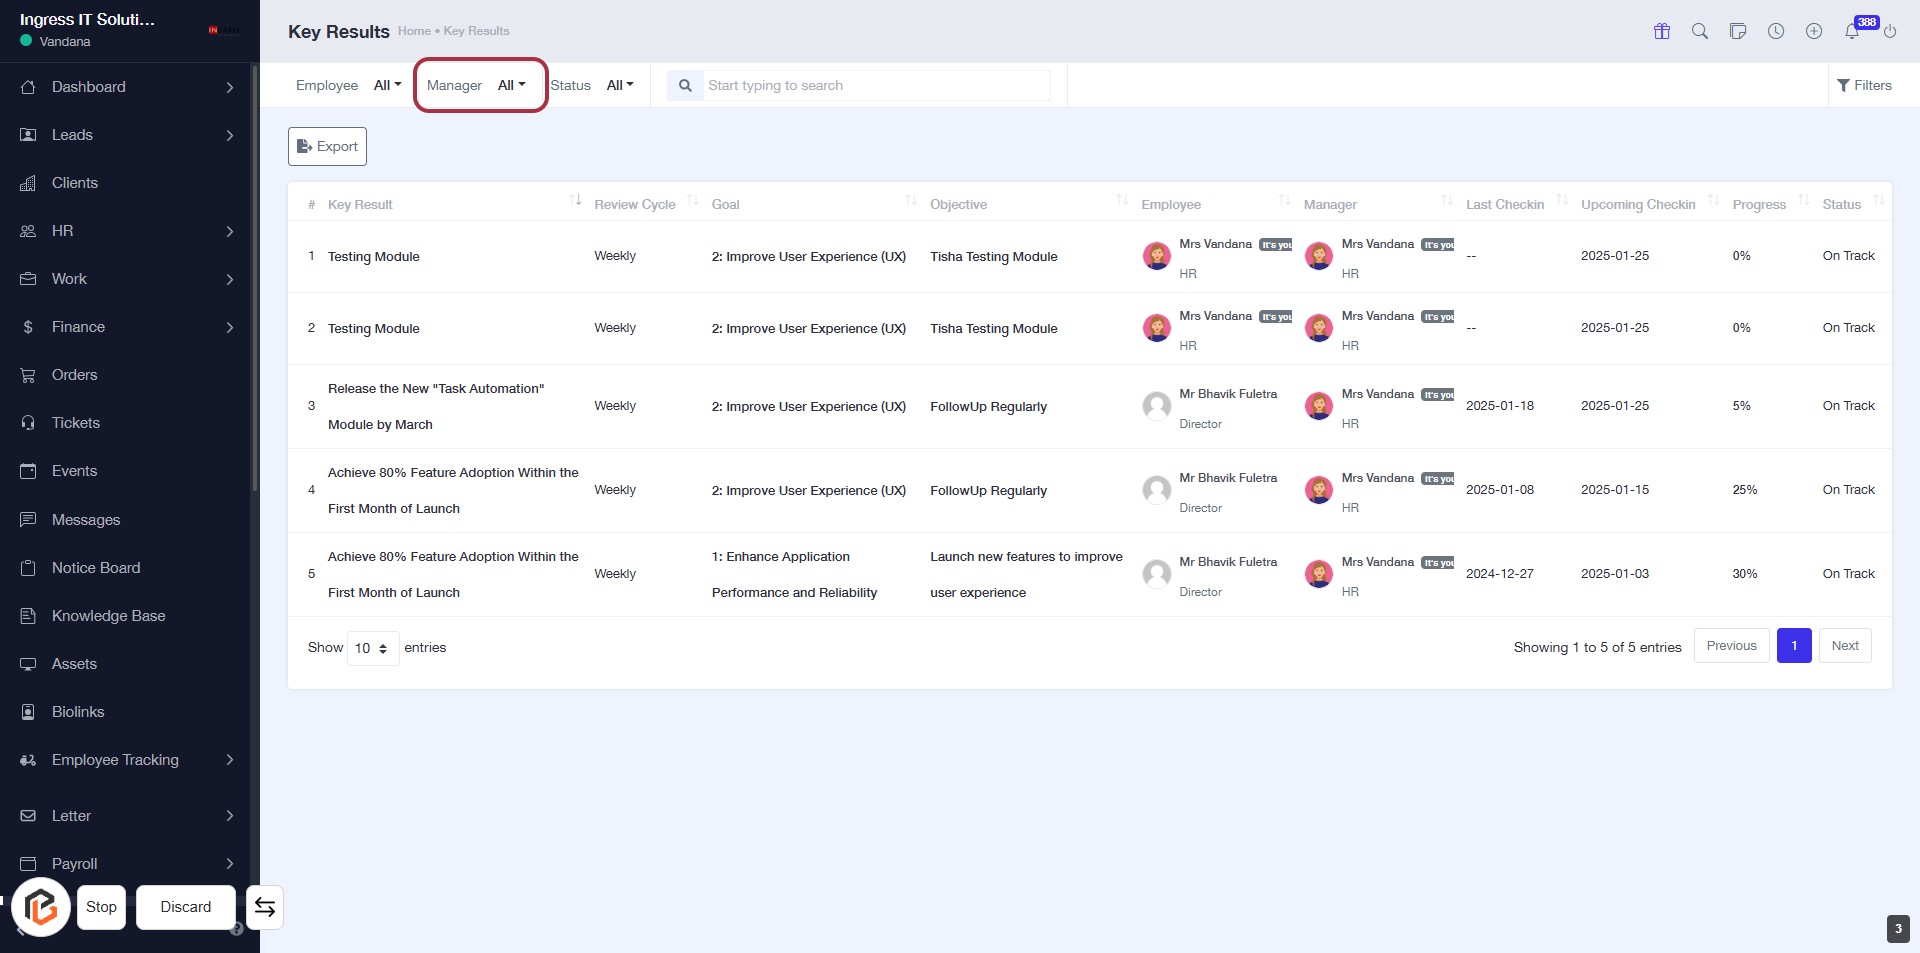Sort the table by Progress column

tap(1759, 204)
